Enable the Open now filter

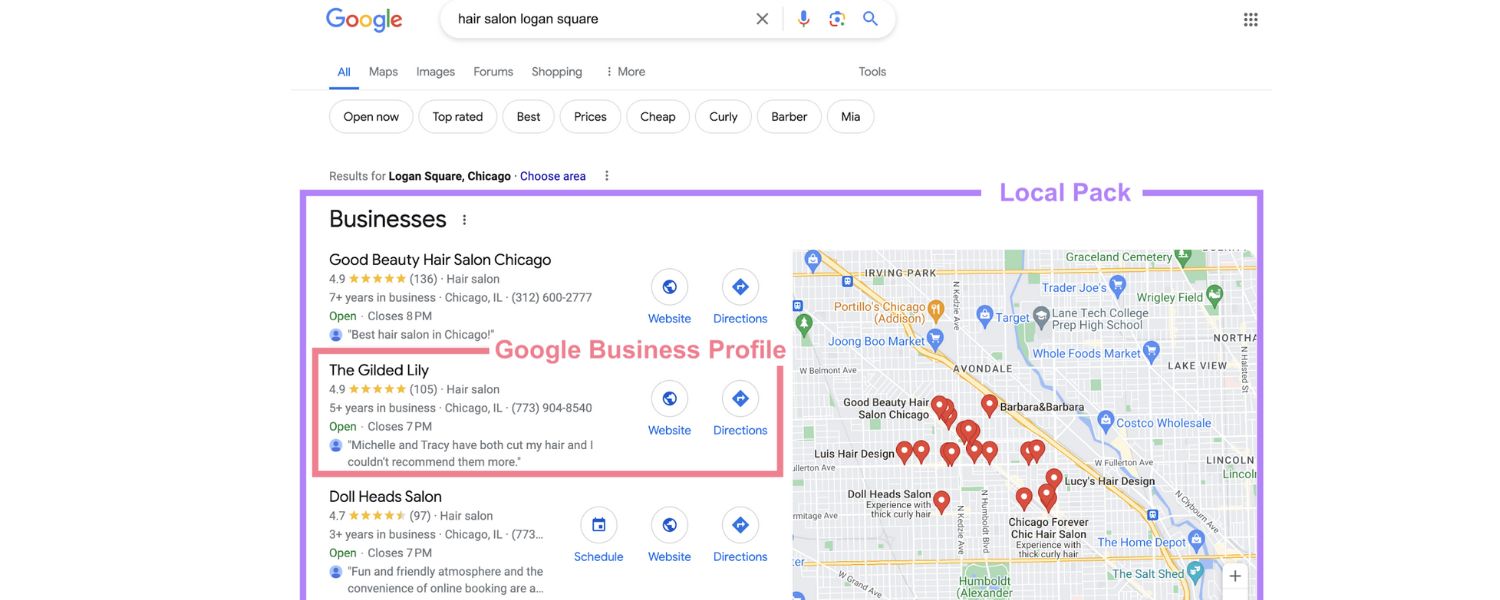(x=370, y=116)
